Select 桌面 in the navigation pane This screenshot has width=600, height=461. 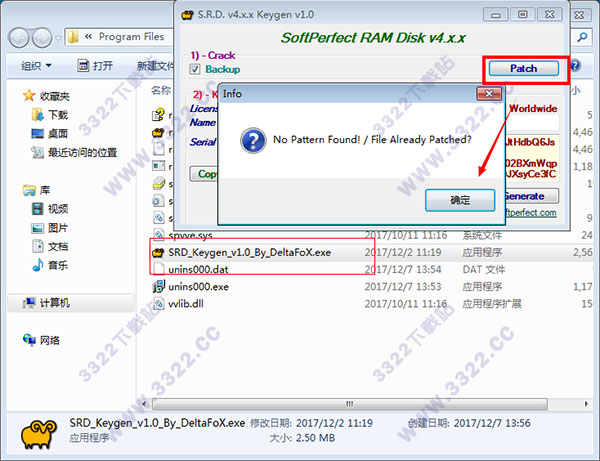tap(58, 134)
